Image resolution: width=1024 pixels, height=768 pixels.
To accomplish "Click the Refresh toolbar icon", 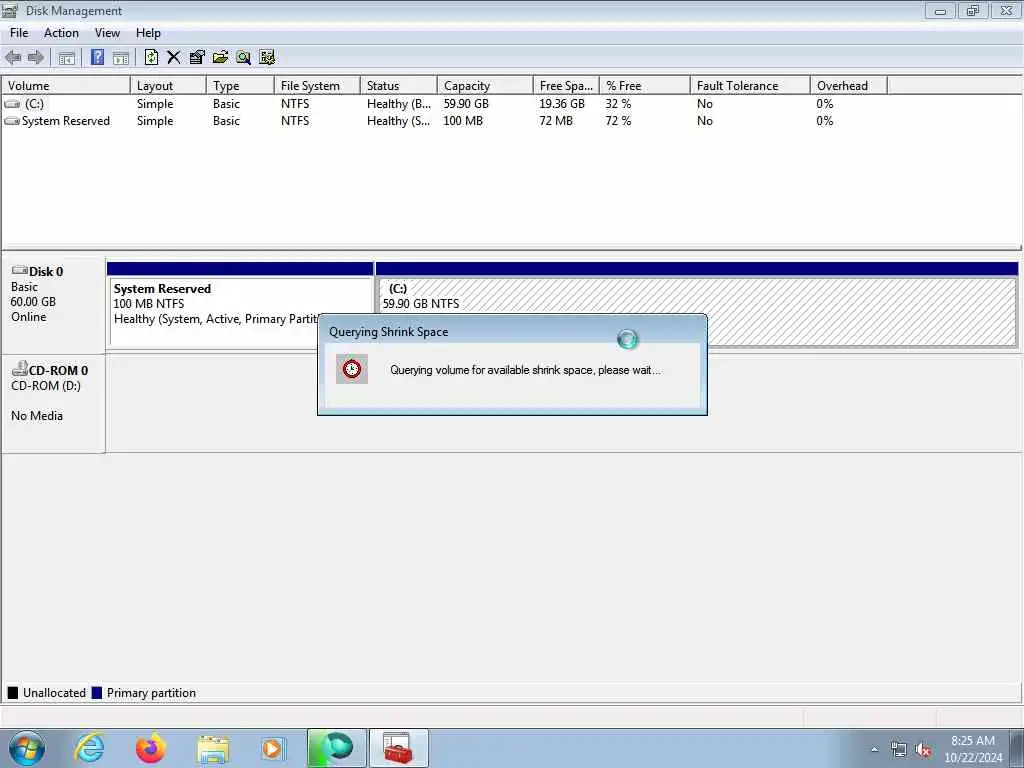I will tap(151, 57).
